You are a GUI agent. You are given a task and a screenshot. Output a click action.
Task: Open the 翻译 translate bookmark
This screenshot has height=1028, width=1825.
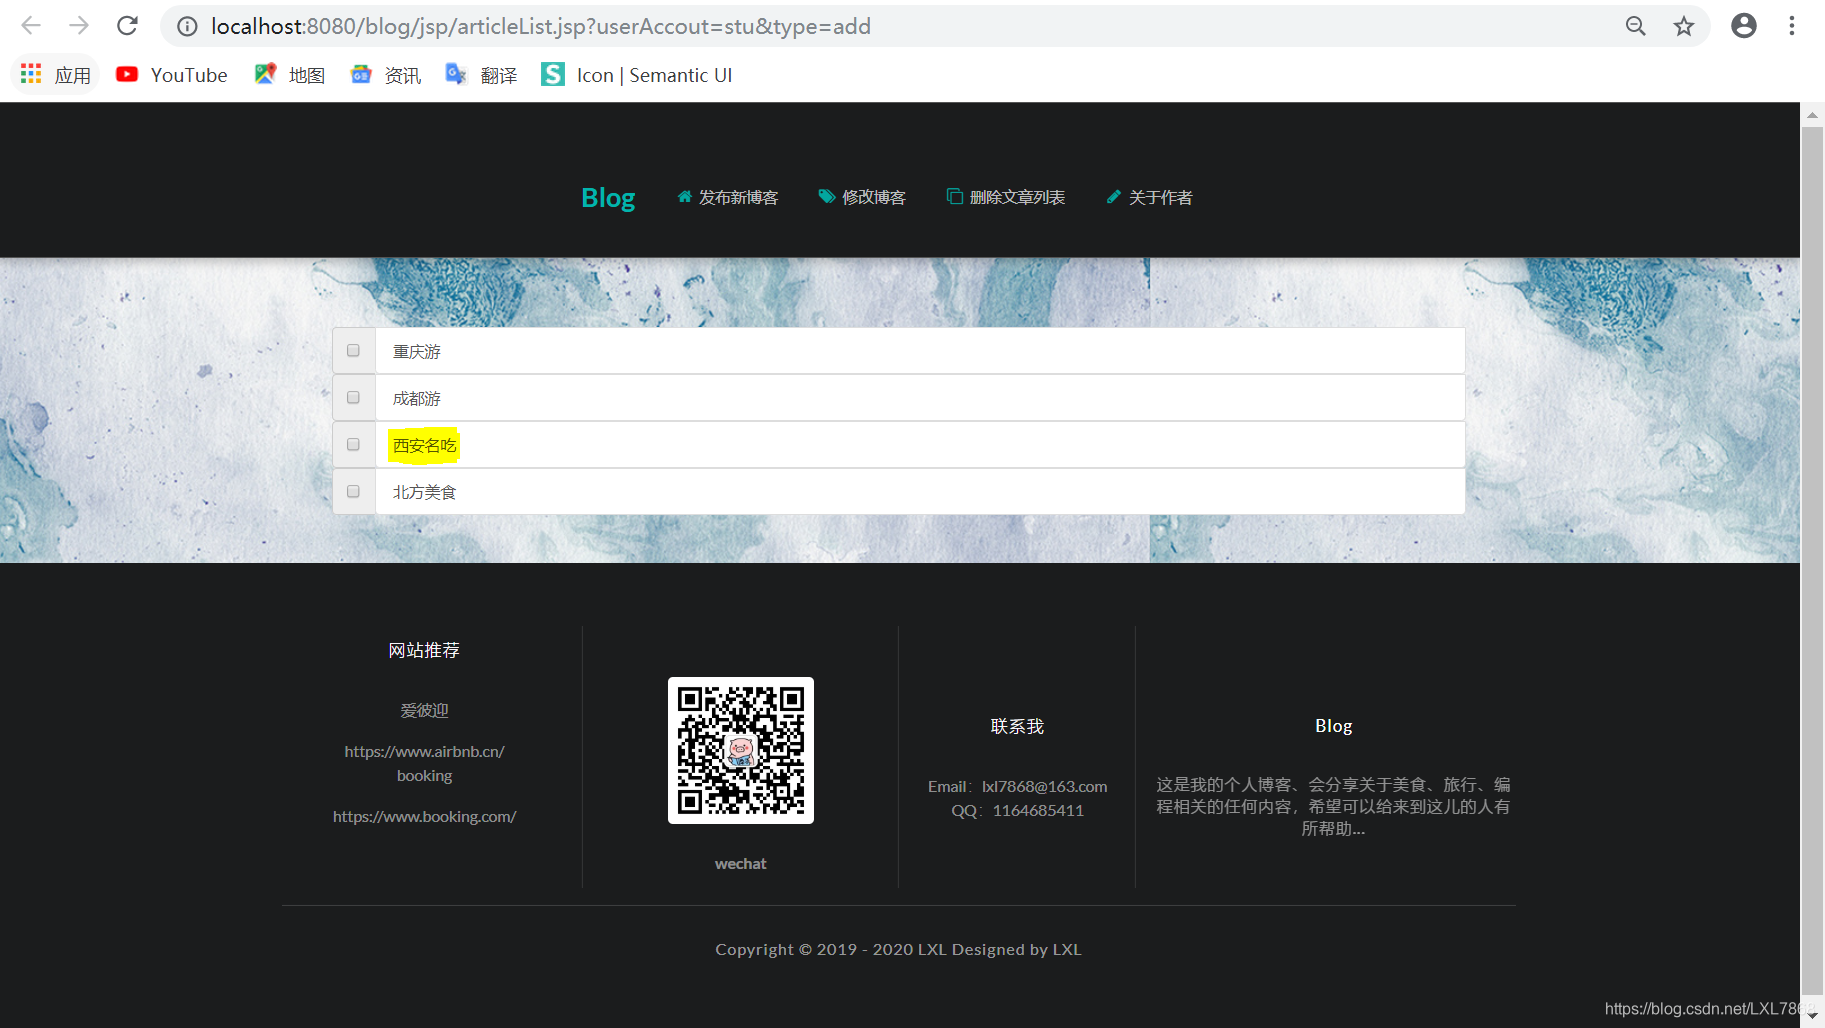point(482,75)
